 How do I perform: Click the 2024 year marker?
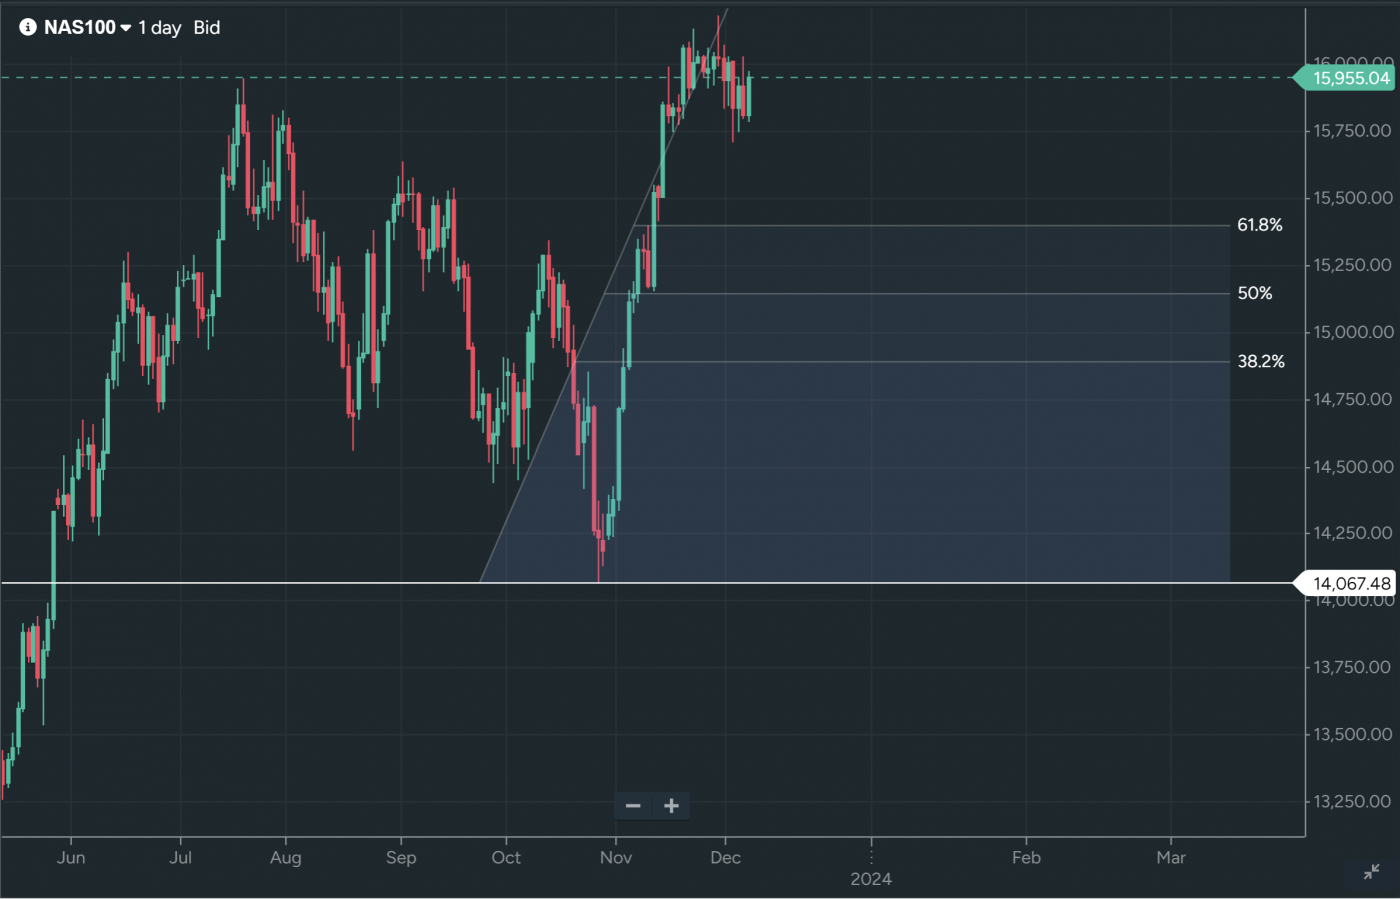pyautogui.click(x=871, y=879)
